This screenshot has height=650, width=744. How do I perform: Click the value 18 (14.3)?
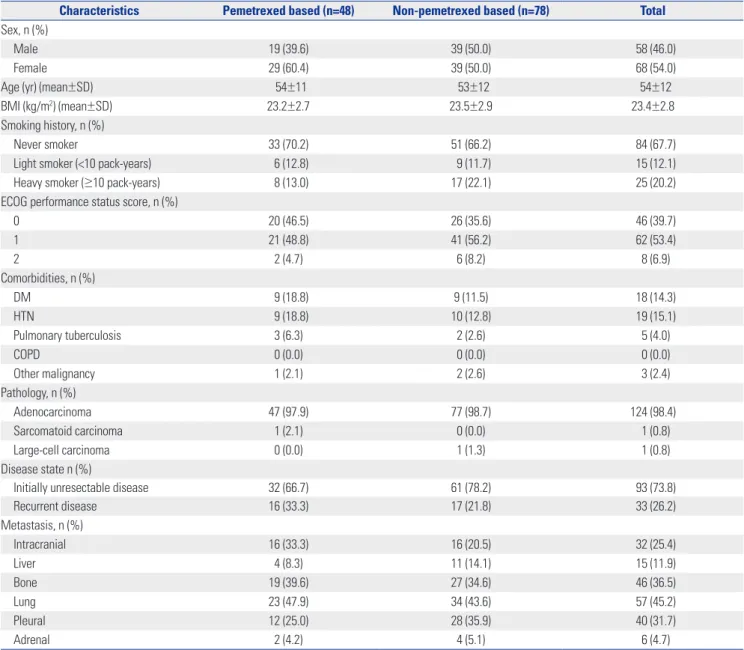coord(656,297)
